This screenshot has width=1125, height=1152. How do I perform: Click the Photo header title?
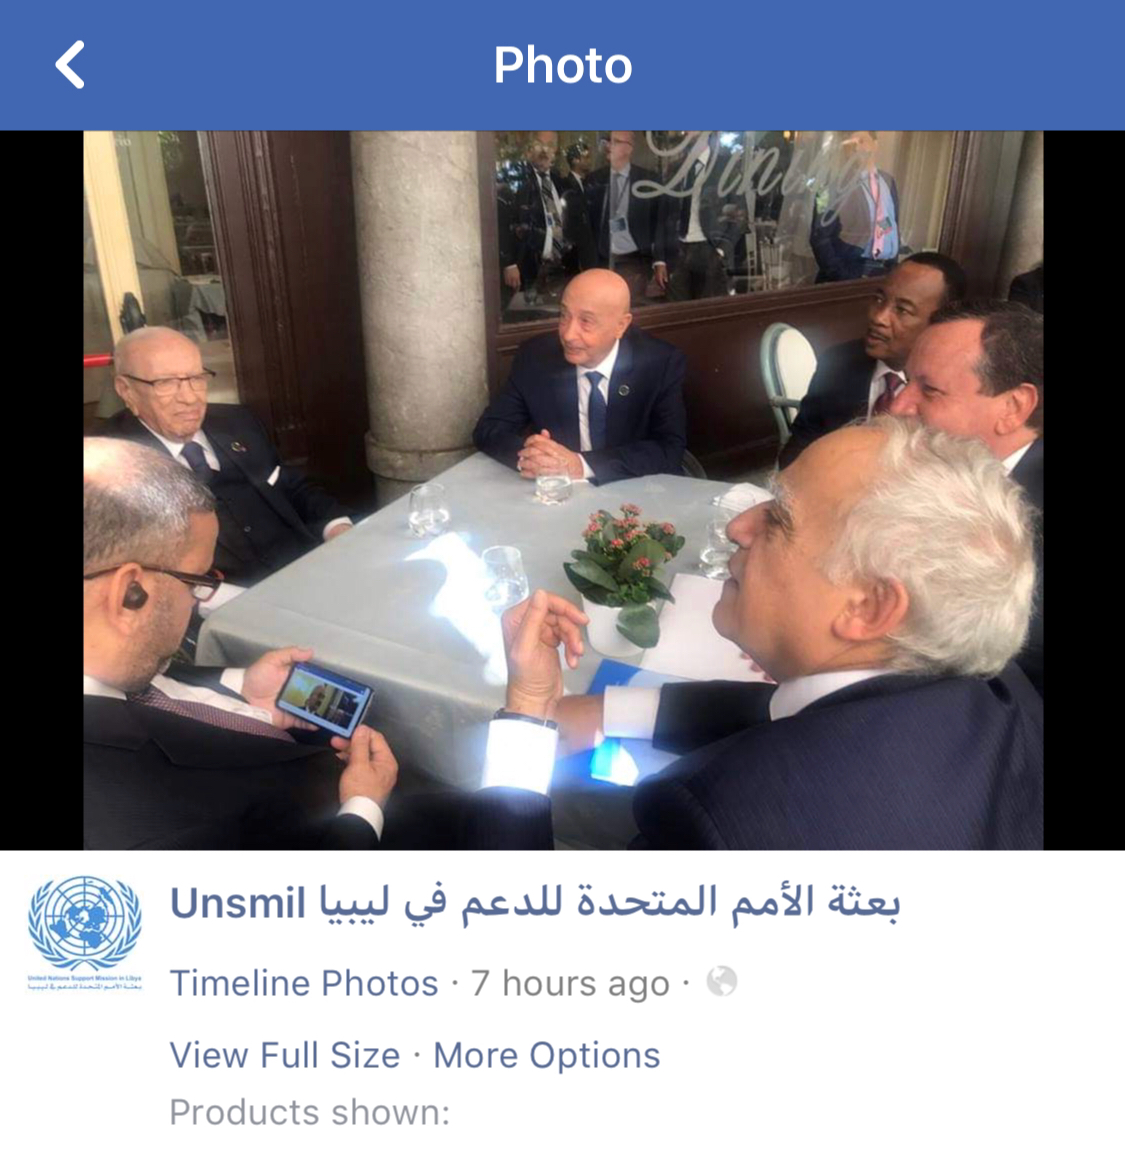click(562, 65)
